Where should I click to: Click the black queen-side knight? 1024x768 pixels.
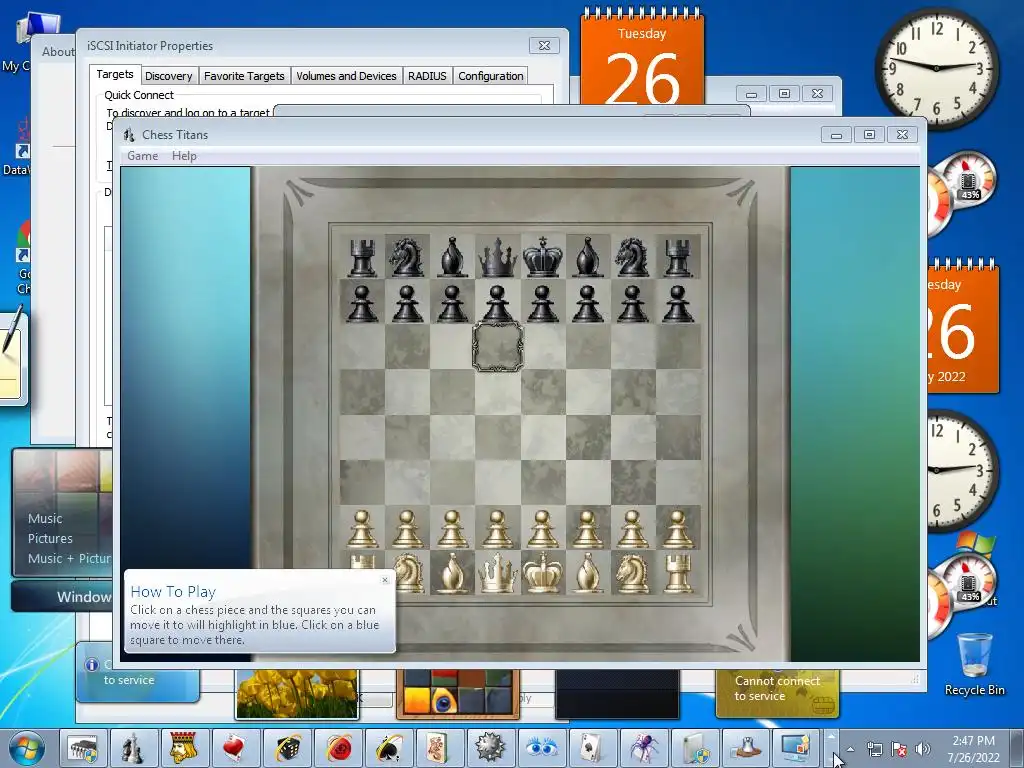click(406, 257)
